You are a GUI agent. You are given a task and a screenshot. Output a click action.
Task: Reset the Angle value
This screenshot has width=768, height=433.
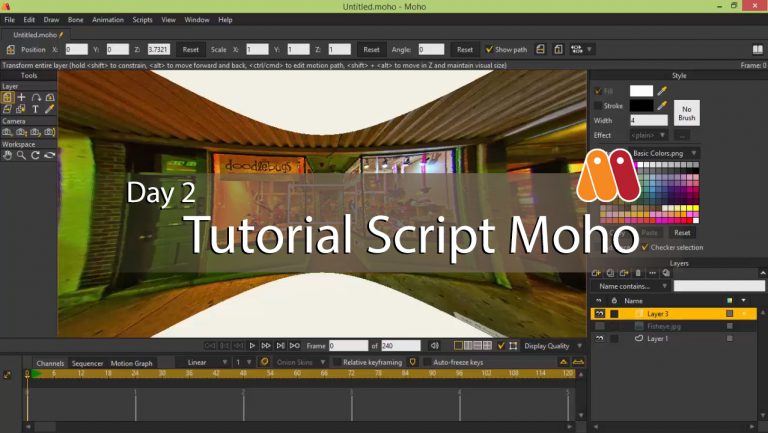click(x=465, y=49)
